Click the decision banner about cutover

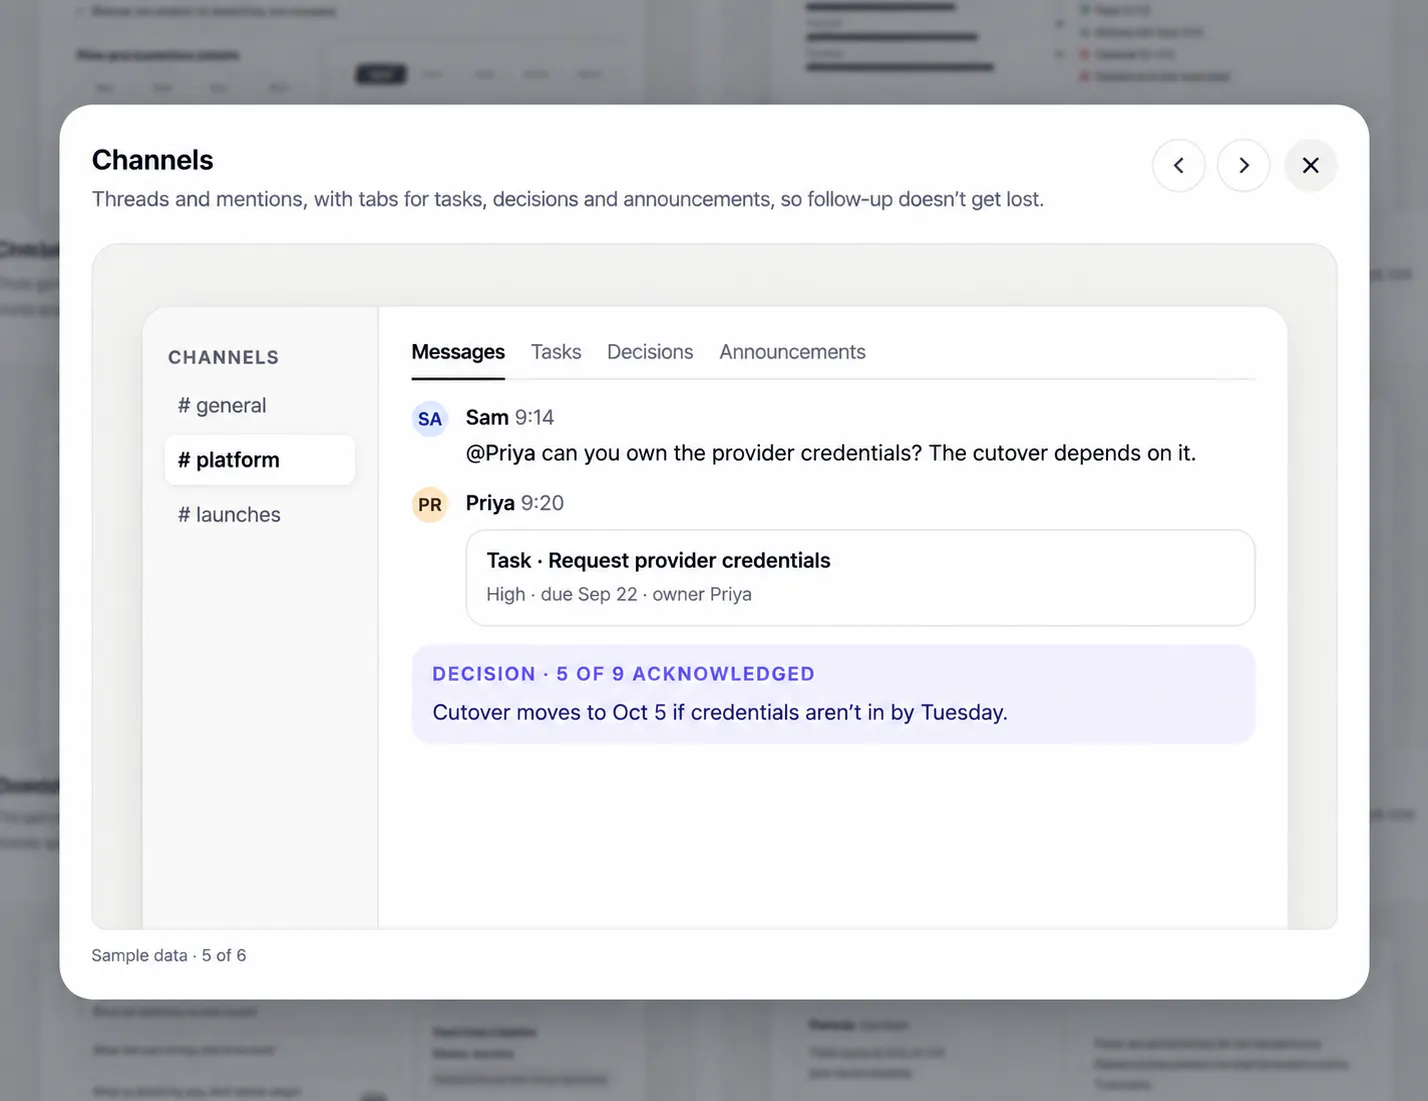(x=833, y=694)
